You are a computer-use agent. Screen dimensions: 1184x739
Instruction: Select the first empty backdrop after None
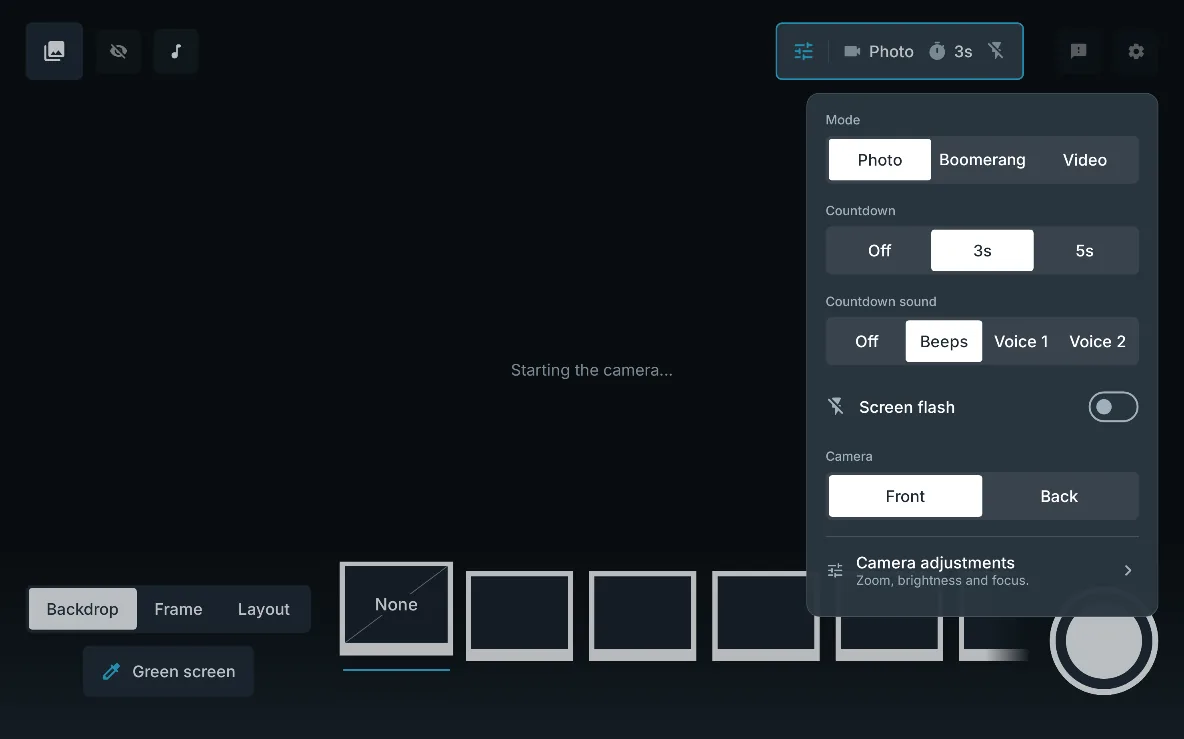(520, 615)
